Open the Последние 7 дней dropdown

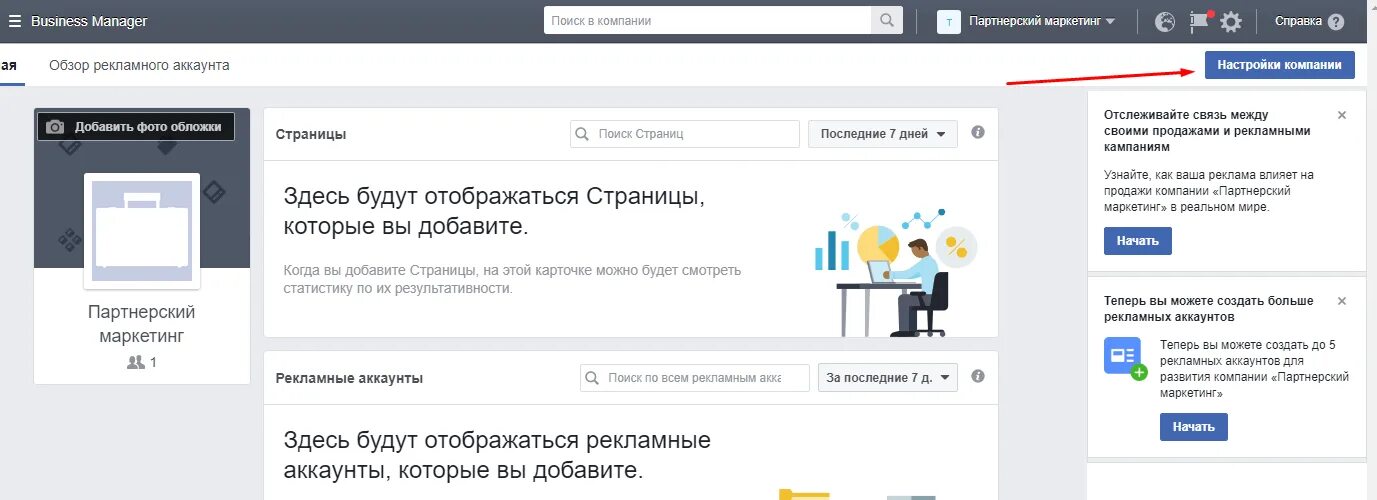(x=883, y=134)
